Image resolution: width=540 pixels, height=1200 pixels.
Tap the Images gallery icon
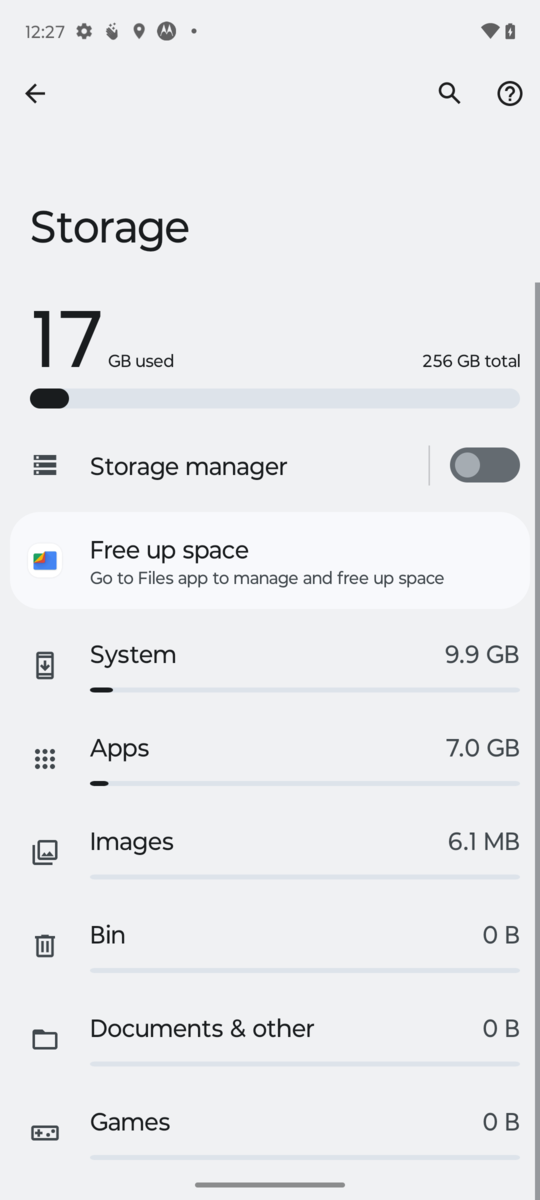[45, 852]
